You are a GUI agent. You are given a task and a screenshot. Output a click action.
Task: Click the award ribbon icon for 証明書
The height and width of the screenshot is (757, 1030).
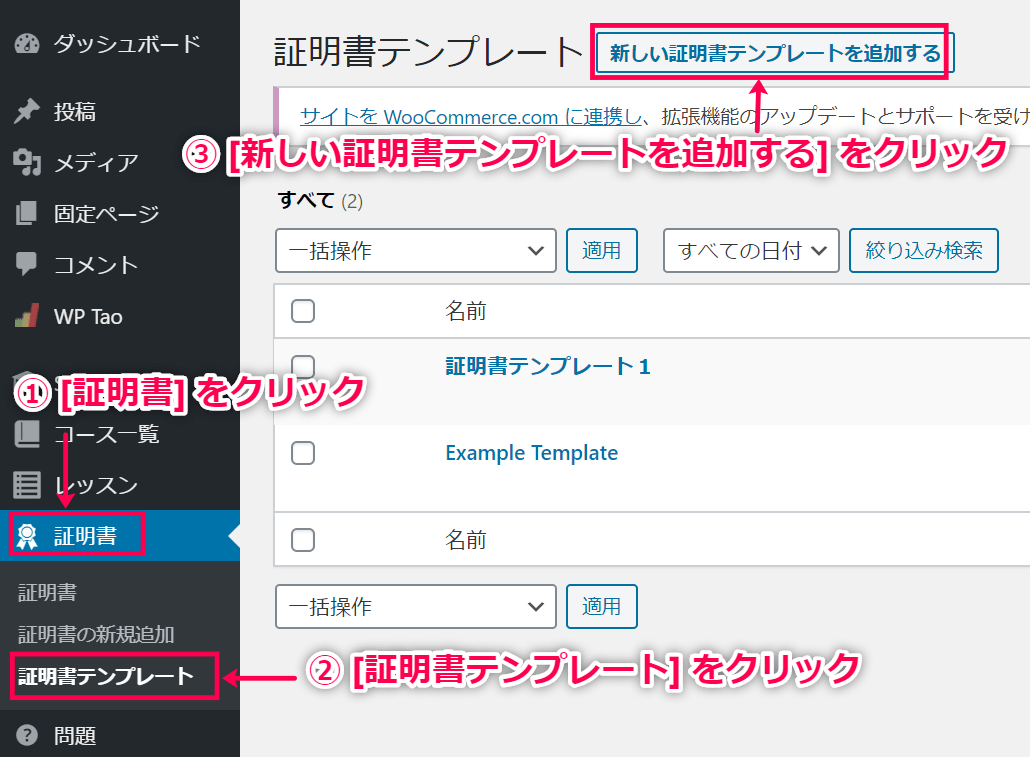tap(27, 537)
